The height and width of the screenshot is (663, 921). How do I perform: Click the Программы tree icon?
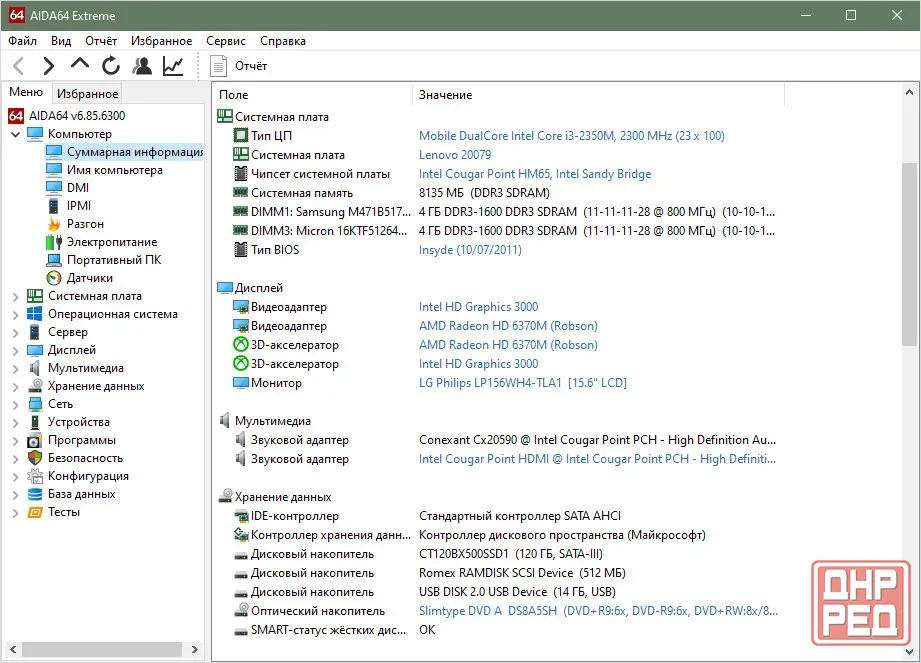35,440
